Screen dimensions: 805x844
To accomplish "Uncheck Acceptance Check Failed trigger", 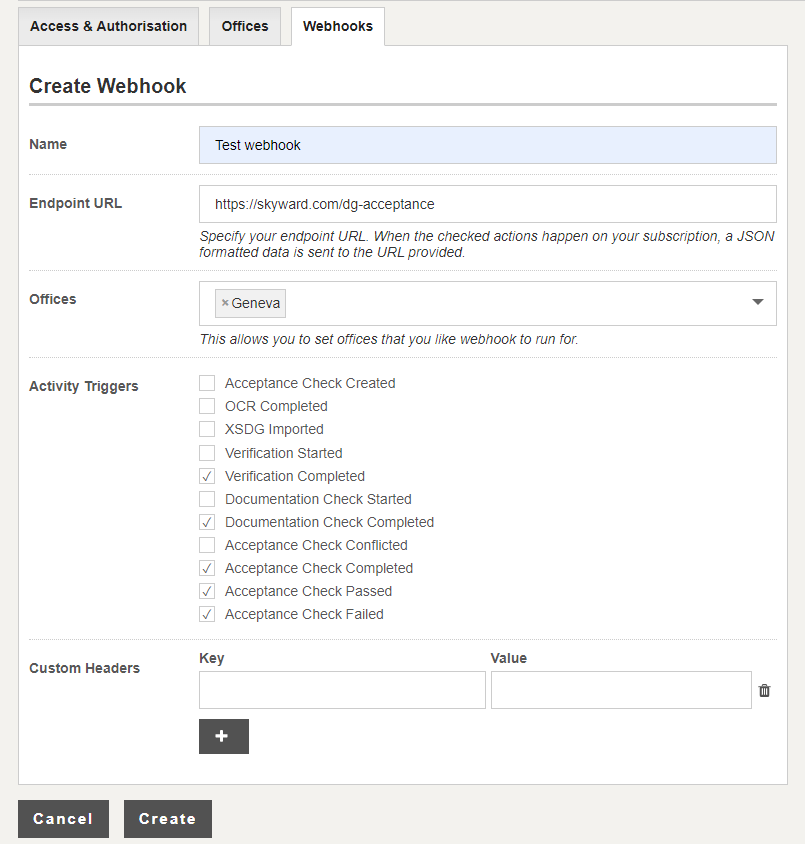I will pyautogui.click(x=207, y=614).
